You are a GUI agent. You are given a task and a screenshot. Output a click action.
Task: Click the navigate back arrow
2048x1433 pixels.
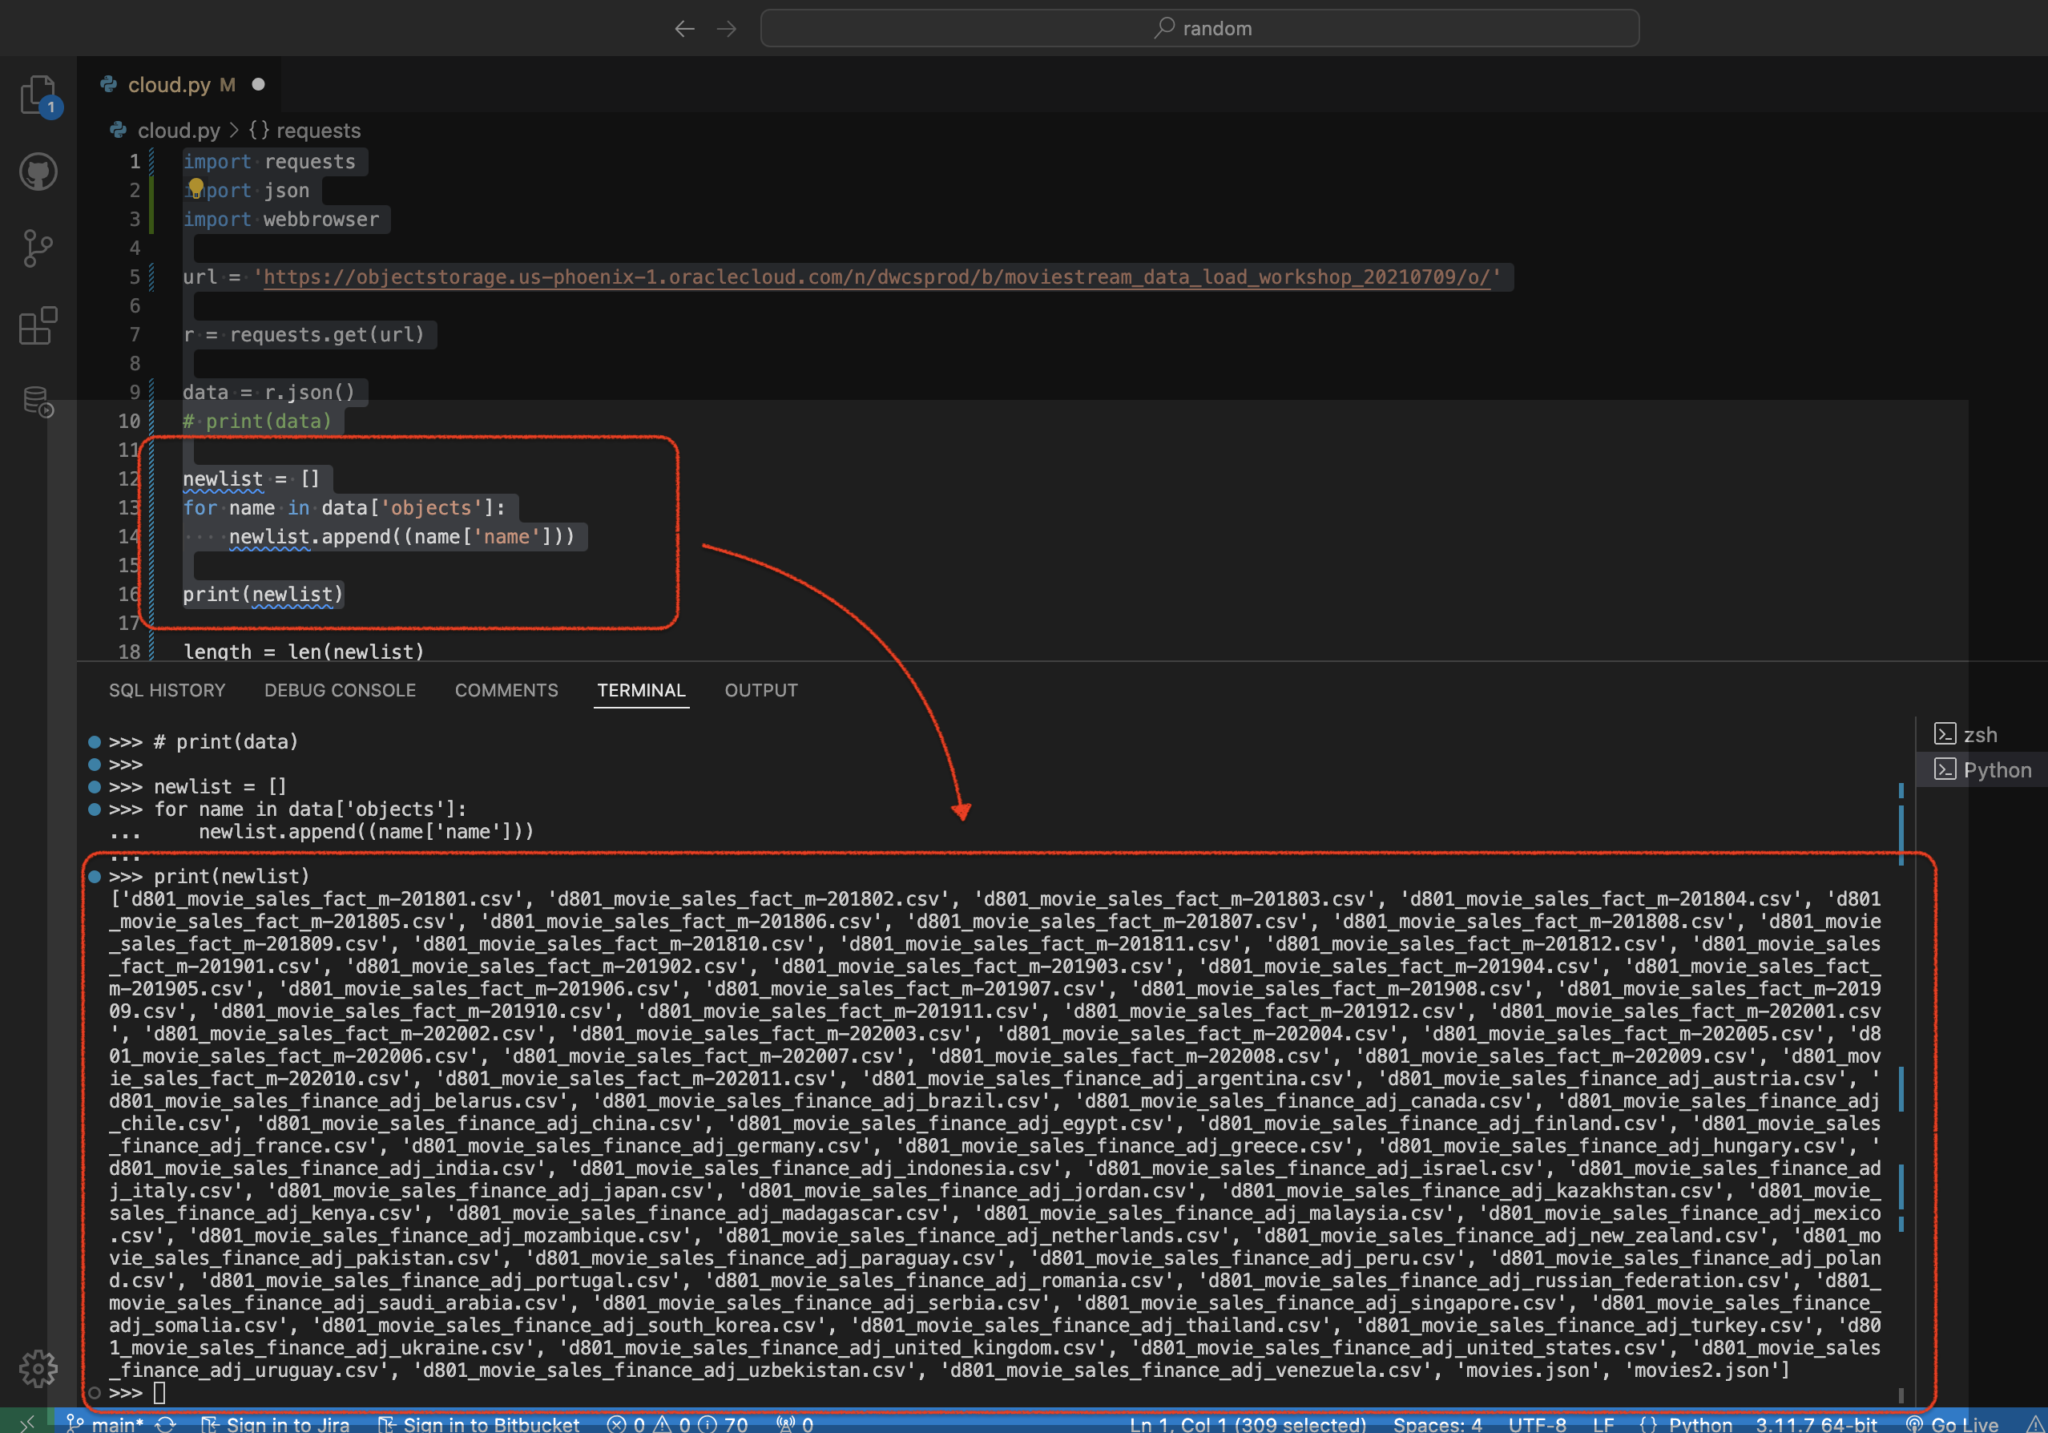coord(686,28)
